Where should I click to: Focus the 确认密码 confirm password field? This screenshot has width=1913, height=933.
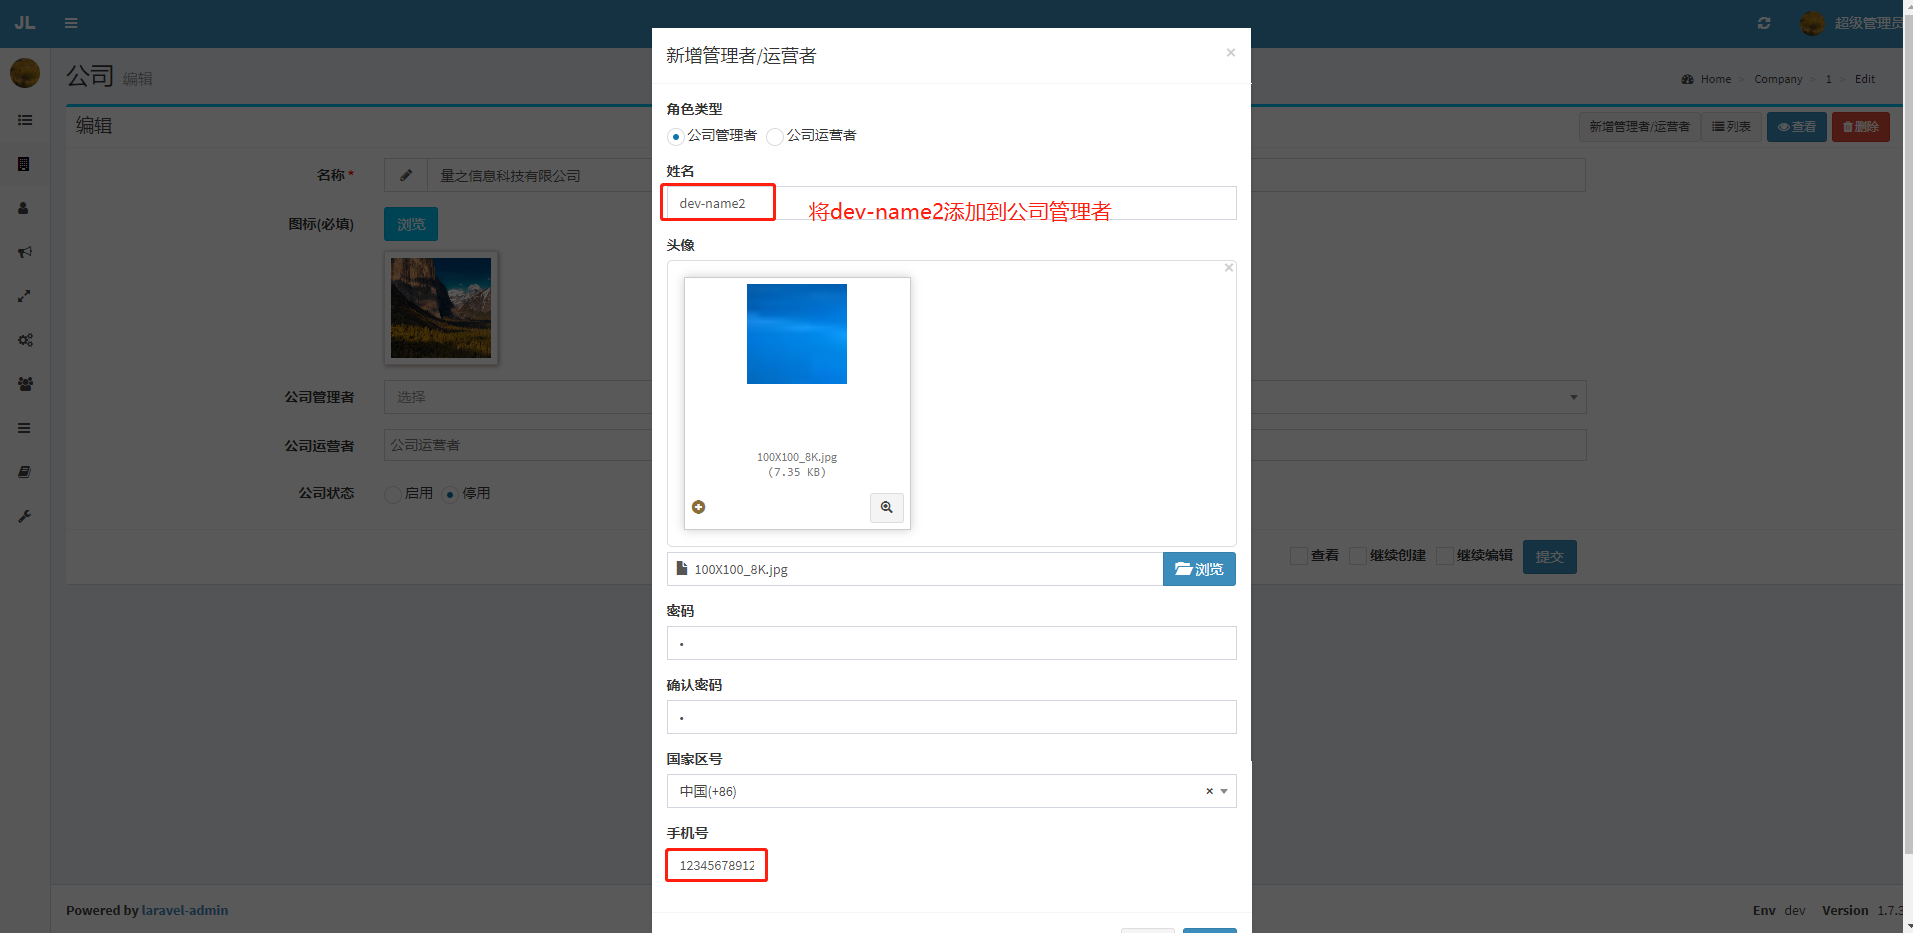point(951,717)
